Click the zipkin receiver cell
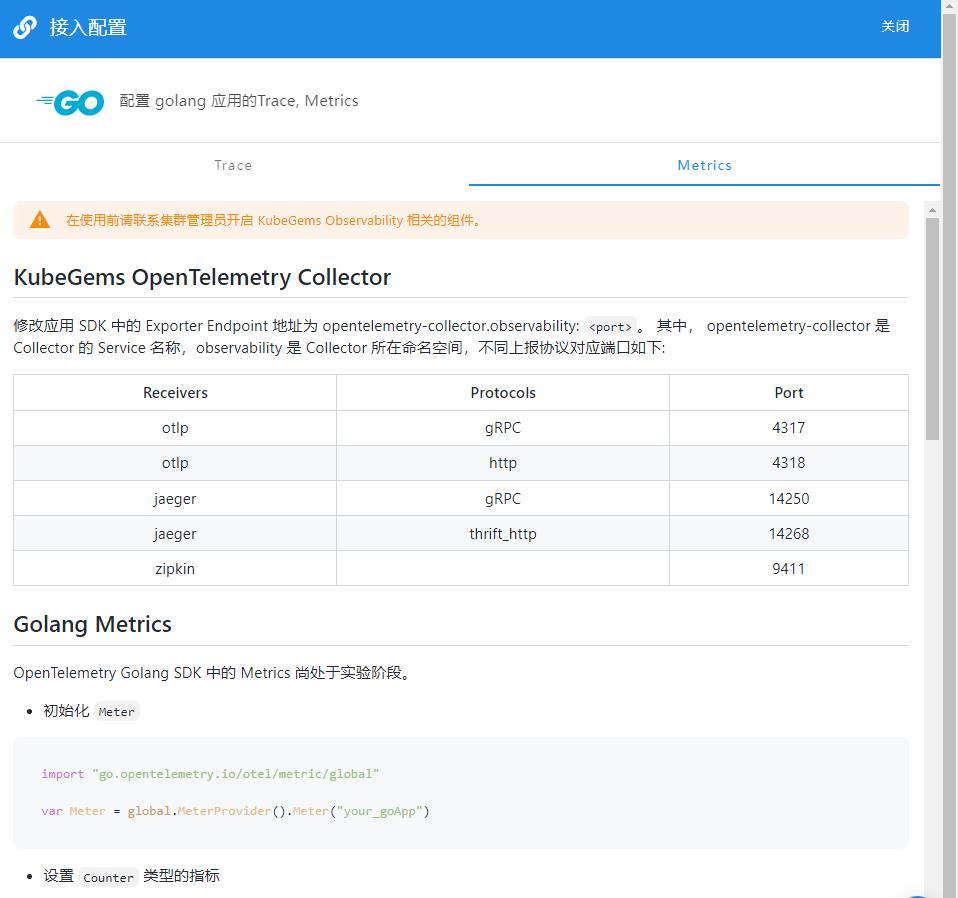958x898 pixels. coord(175,569)
